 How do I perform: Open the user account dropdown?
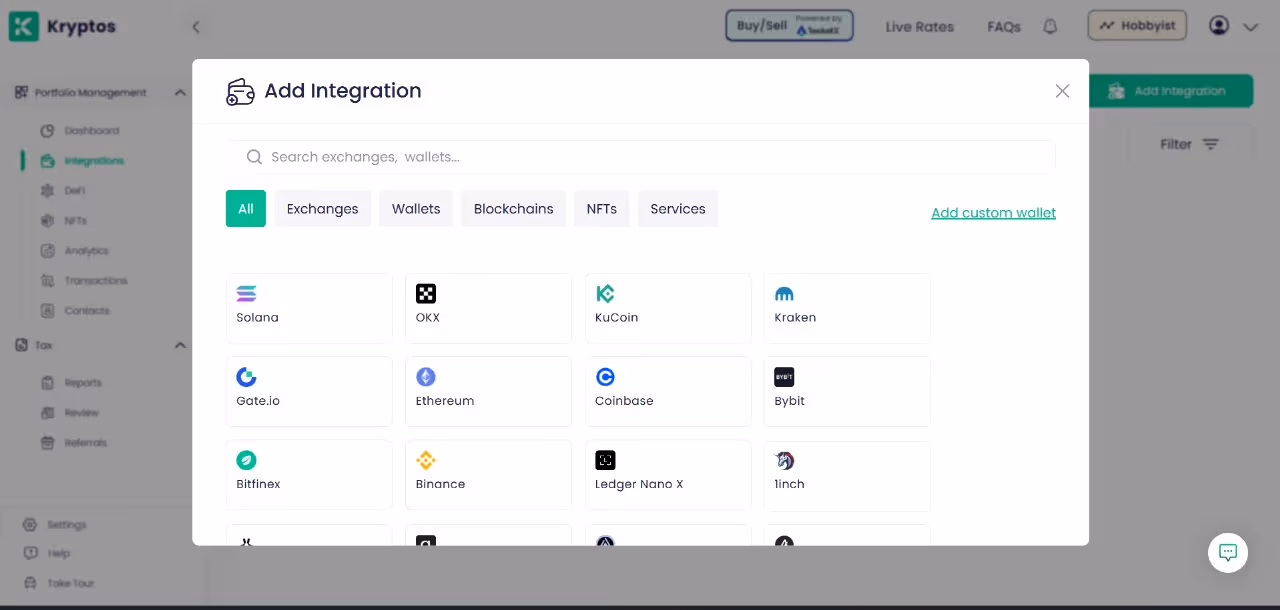1233,27
